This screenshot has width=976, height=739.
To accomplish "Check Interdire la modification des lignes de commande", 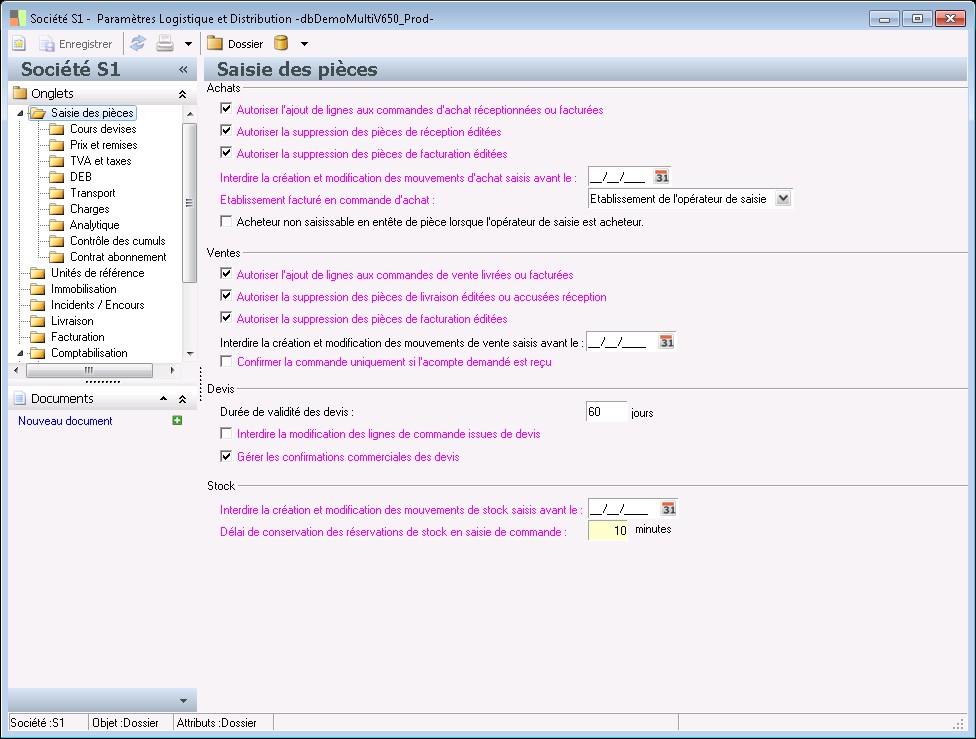I will click(x=226, y=433).
